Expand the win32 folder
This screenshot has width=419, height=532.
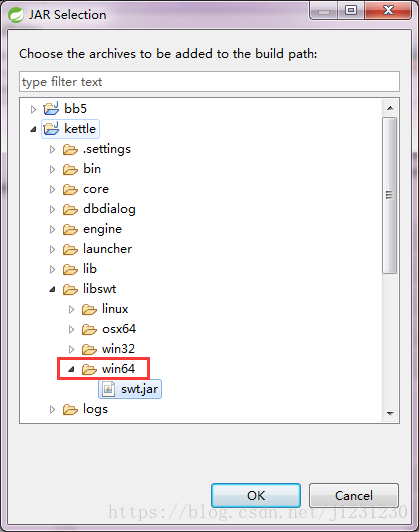71,349
